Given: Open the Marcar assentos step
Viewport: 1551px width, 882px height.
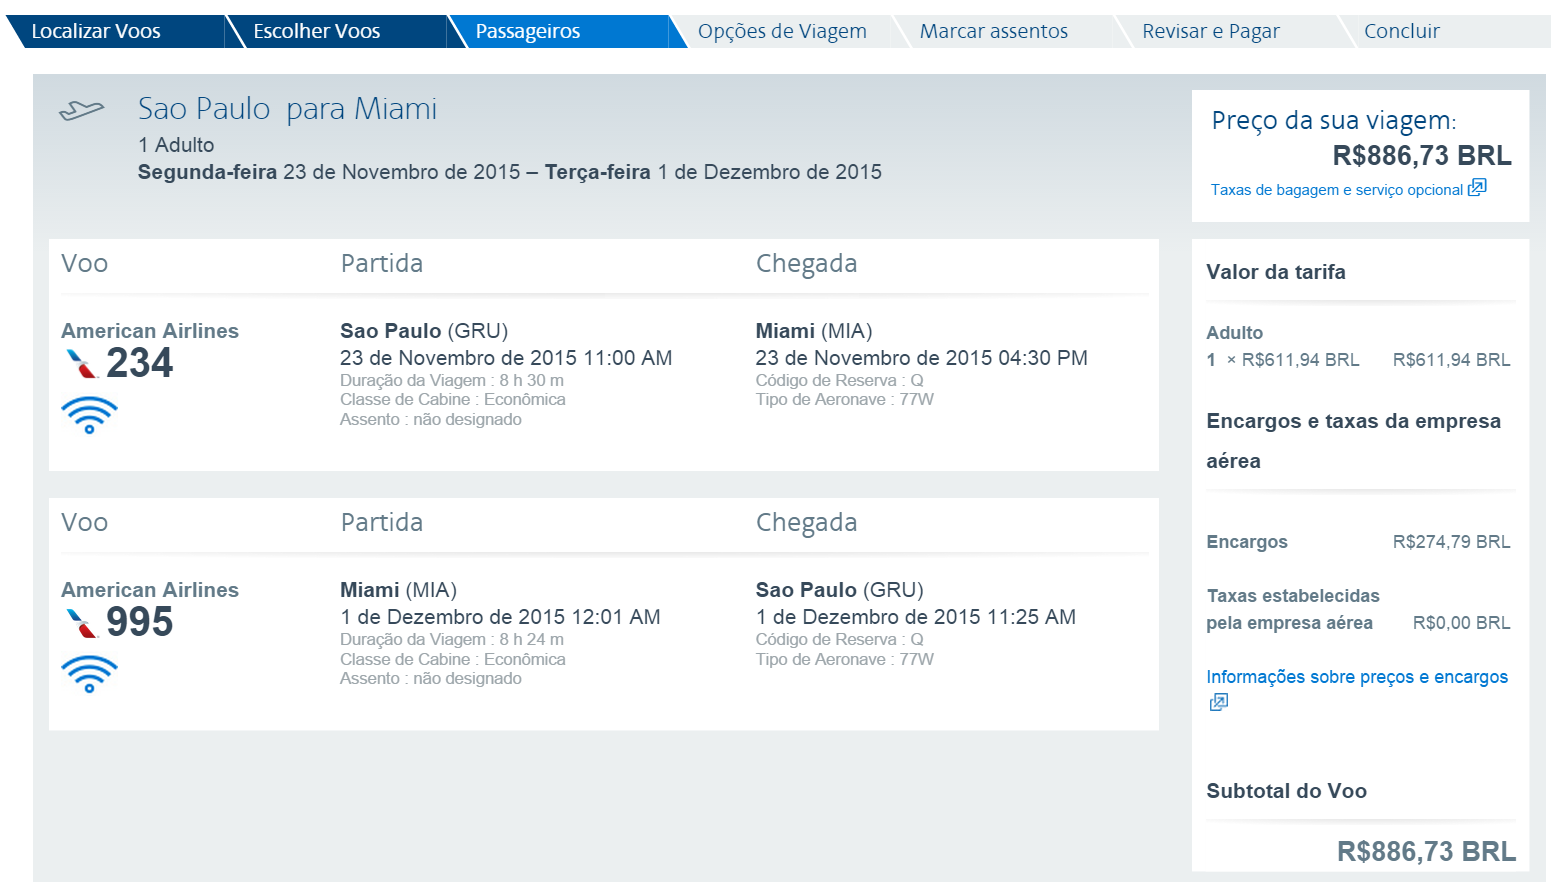Looking at the screenshot, I should [993, 31].
